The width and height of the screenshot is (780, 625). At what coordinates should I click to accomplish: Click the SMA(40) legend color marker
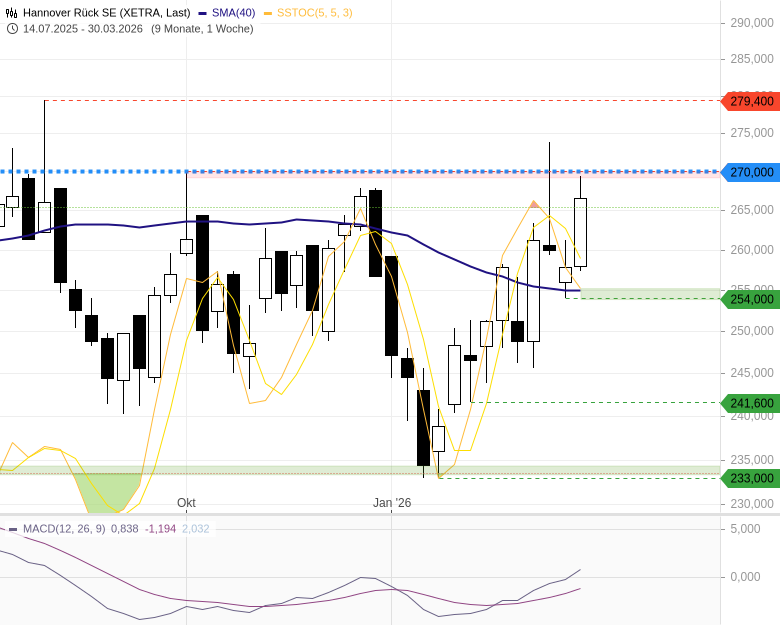[203, 13]
